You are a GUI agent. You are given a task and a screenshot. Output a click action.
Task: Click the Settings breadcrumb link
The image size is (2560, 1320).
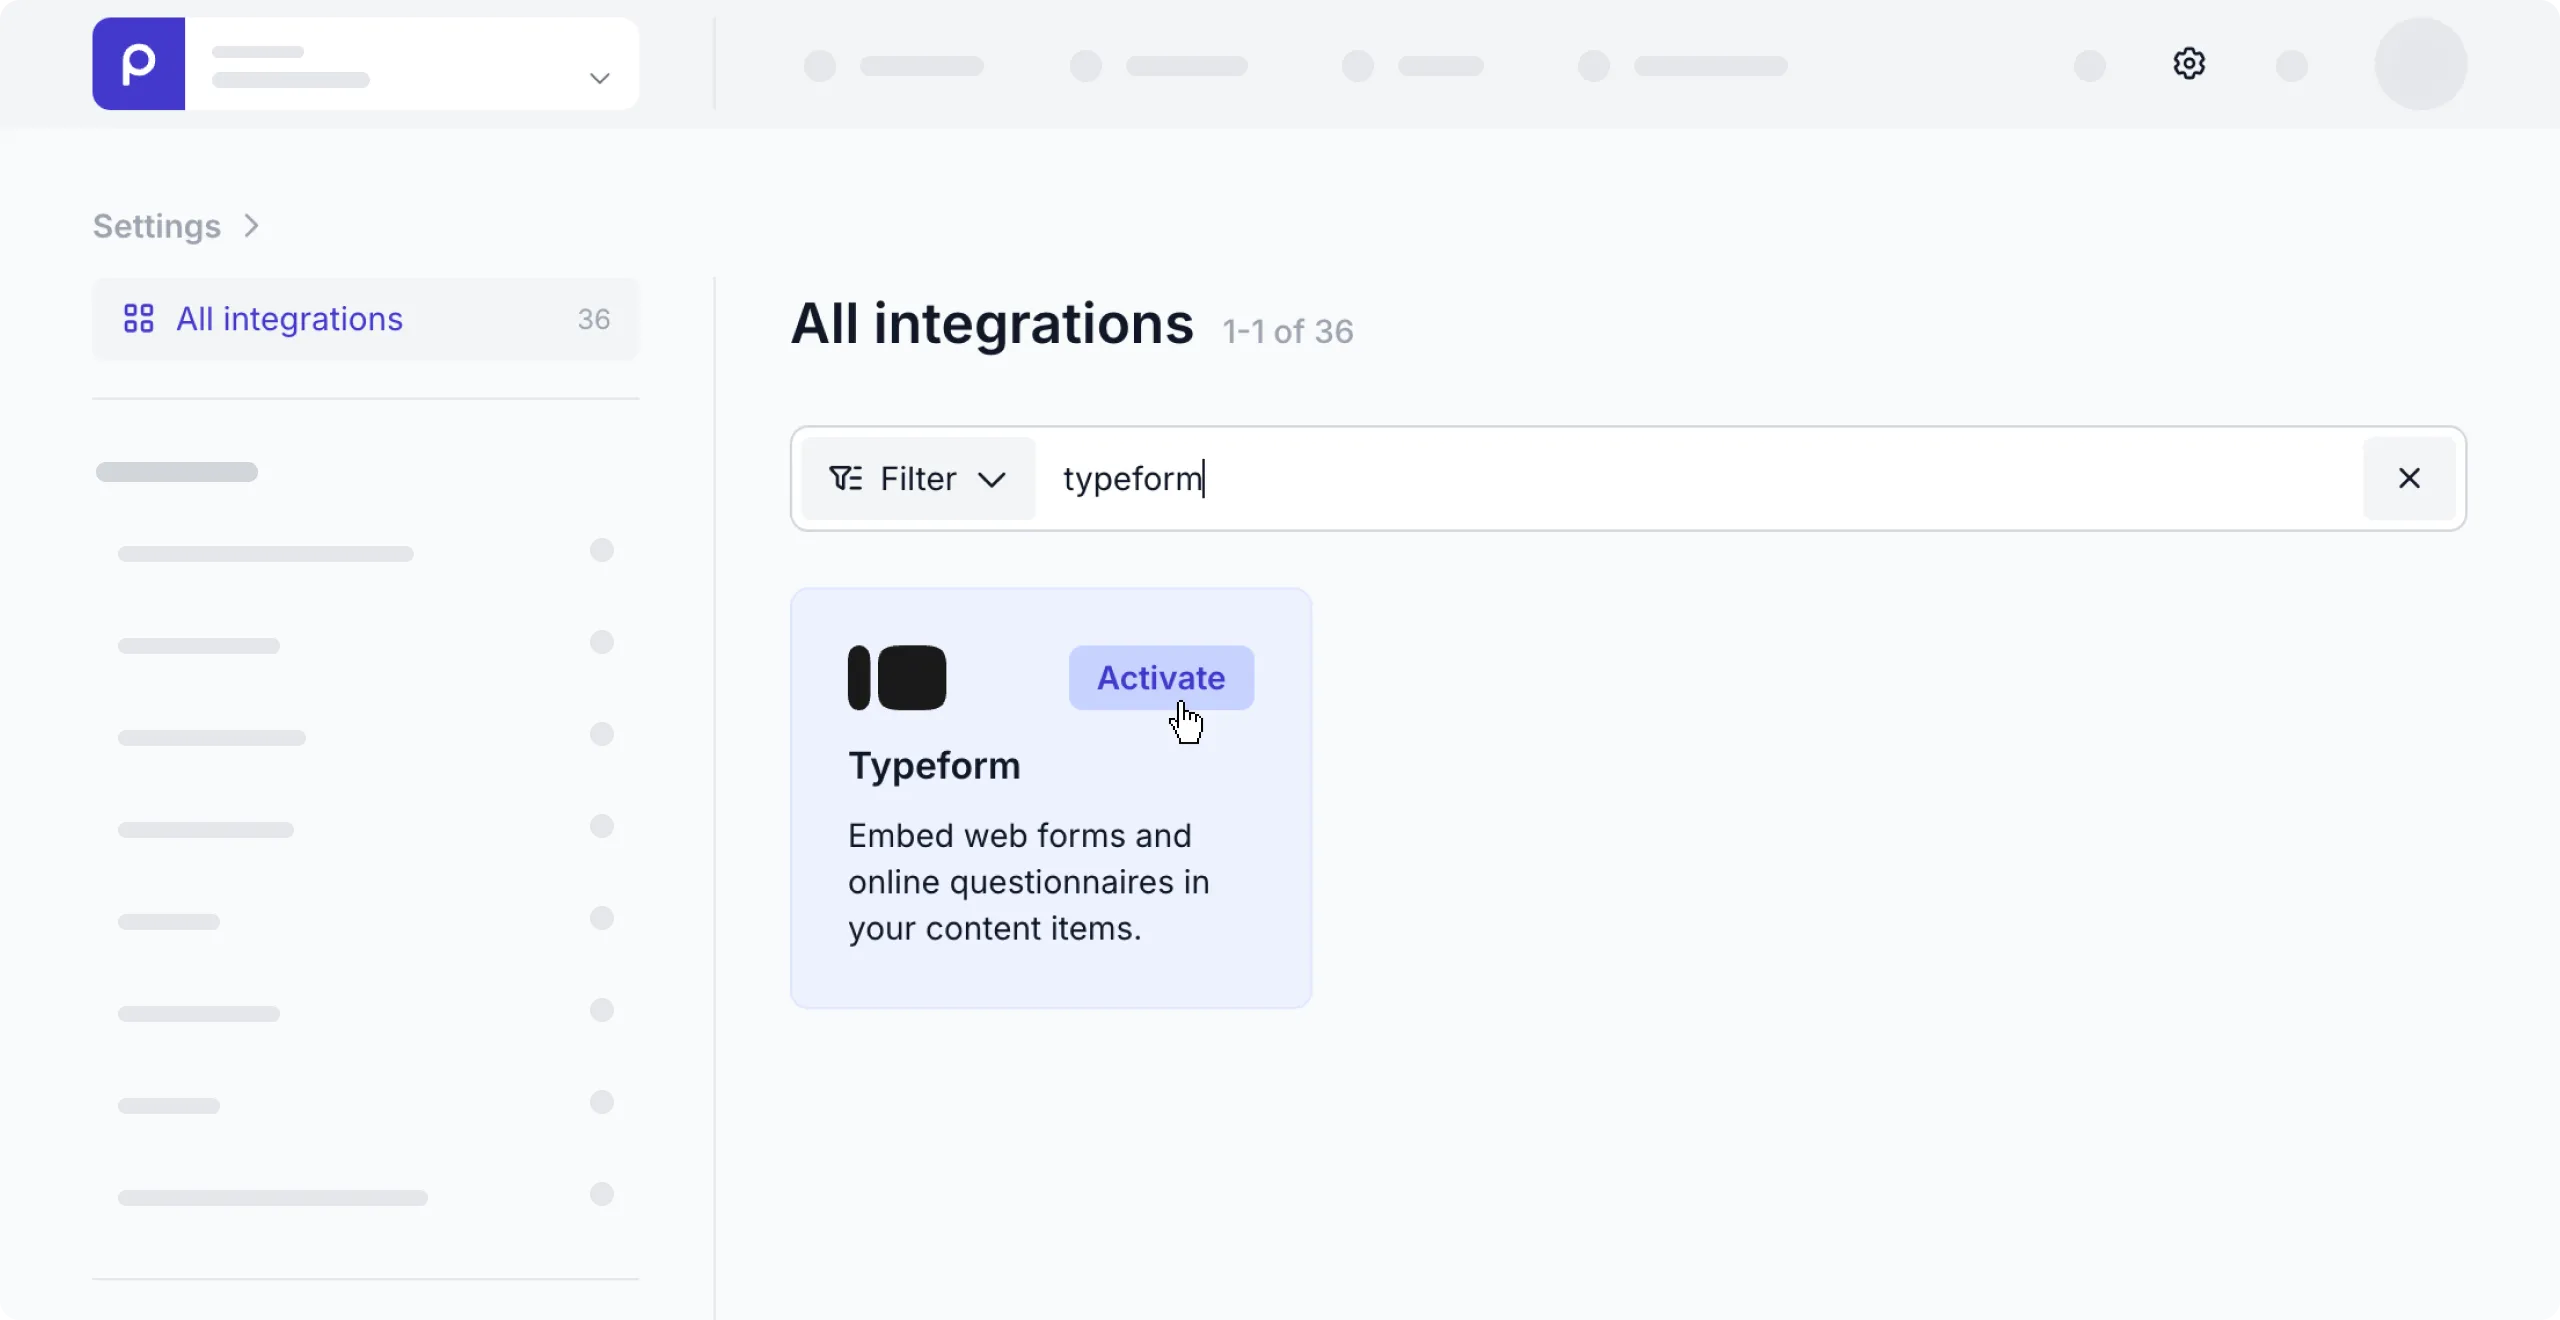point(157,227)
